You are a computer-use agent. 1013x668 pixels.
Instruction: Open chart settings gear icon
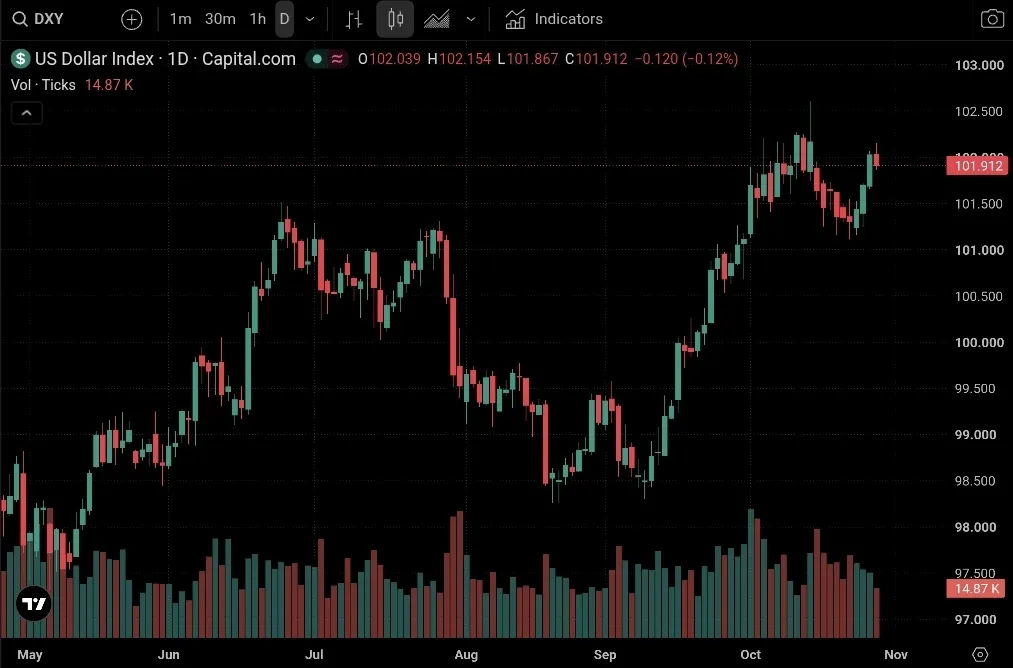pyautogui.click(x=980, y=654)
